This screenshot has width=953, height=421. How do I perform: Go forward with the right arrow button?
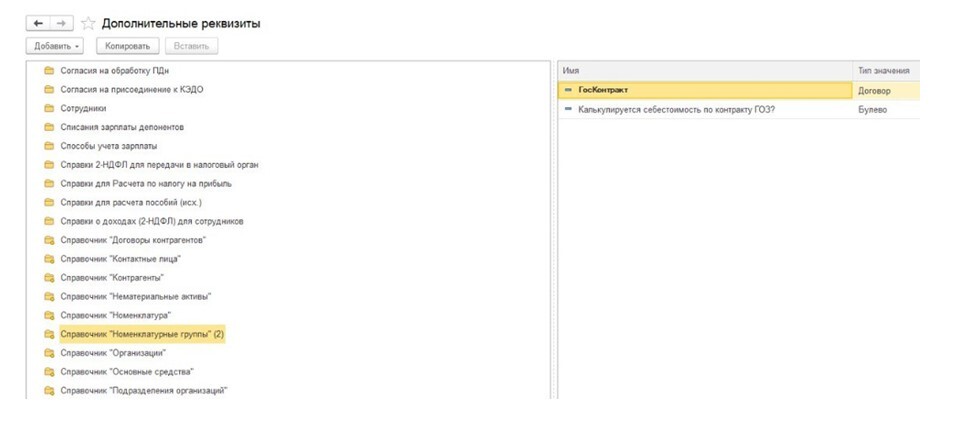click(61, 23)
